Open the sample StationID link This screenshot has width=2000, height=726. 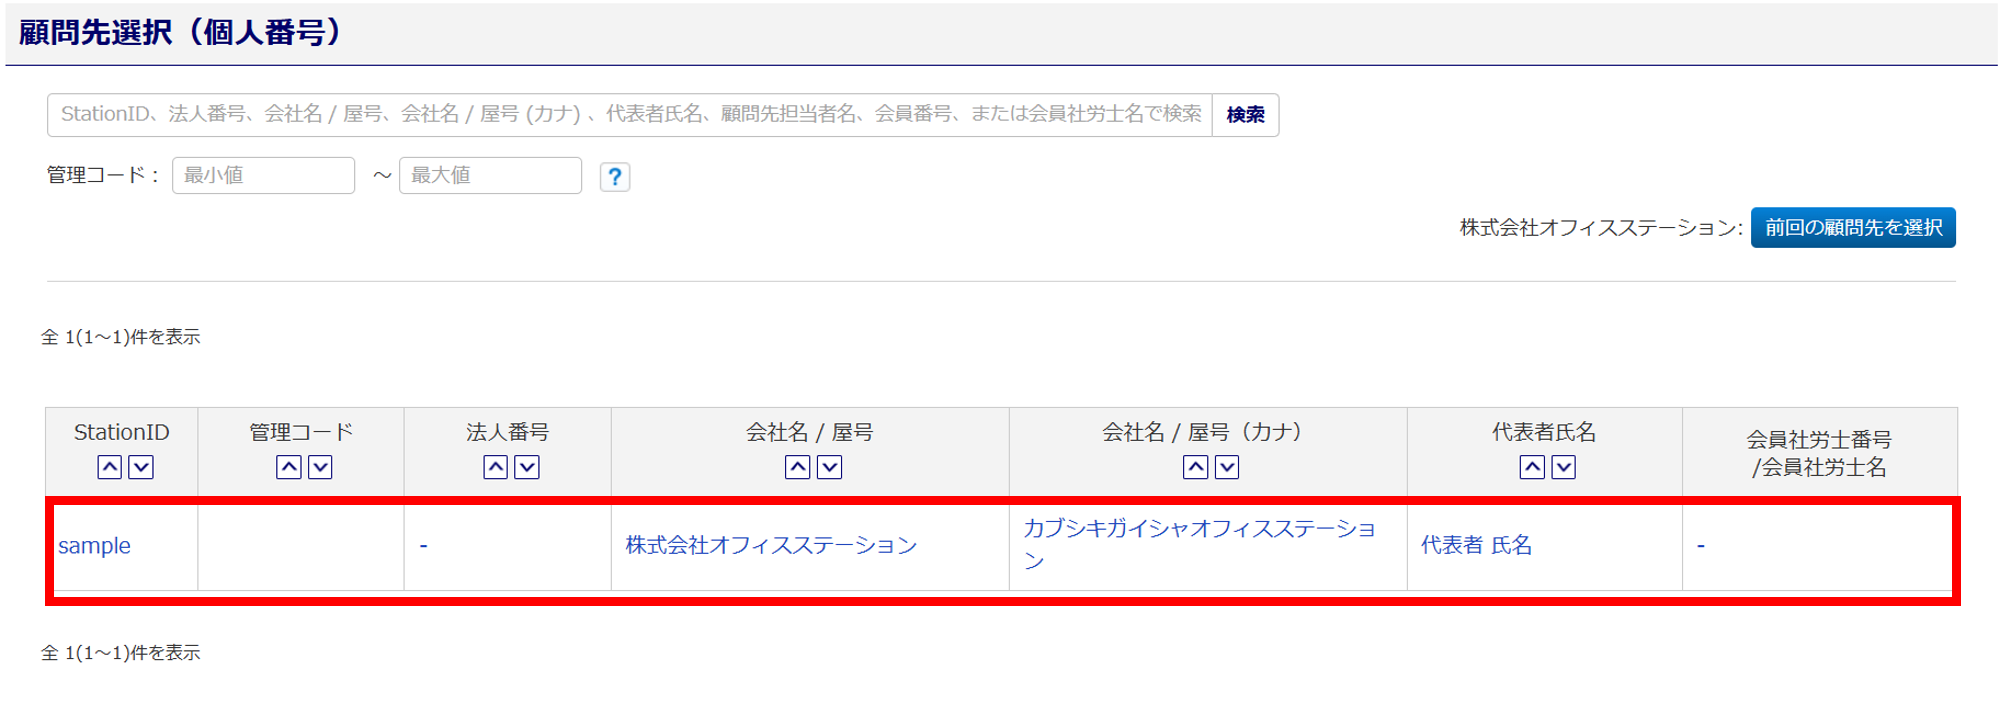(94, 546)
